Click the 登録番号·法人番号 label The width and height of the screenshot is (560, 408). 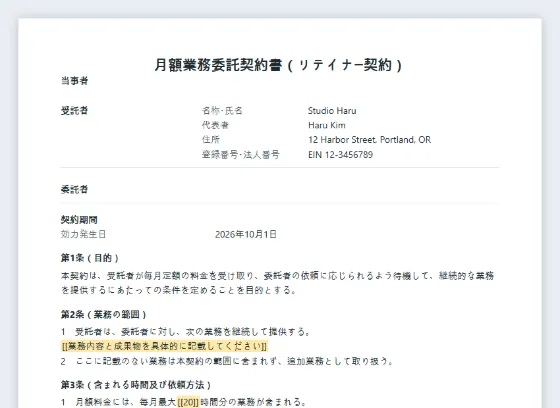click(241, 155)
